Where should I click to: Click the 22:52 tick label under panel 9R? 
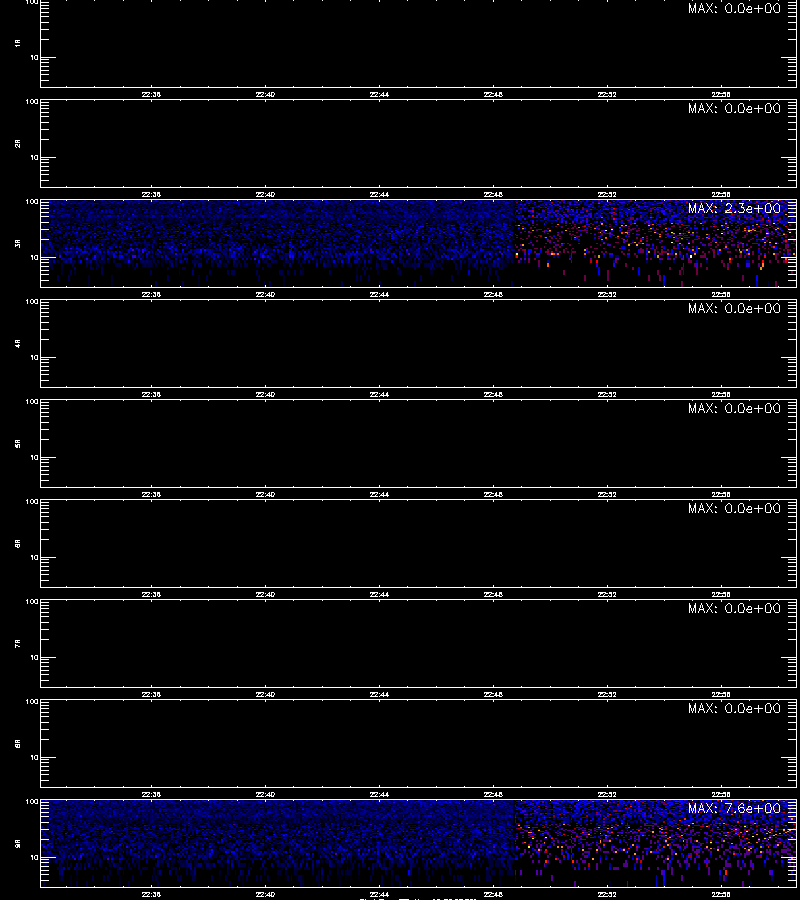[x=607, y=894]
